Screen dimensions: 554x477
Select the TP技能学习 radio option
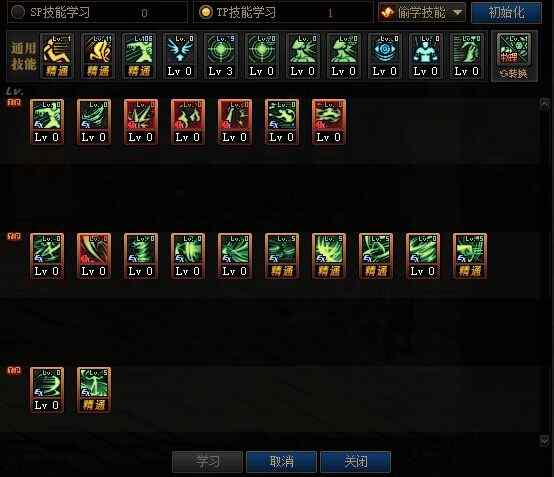pyautogui.click(x=206, y=12)
